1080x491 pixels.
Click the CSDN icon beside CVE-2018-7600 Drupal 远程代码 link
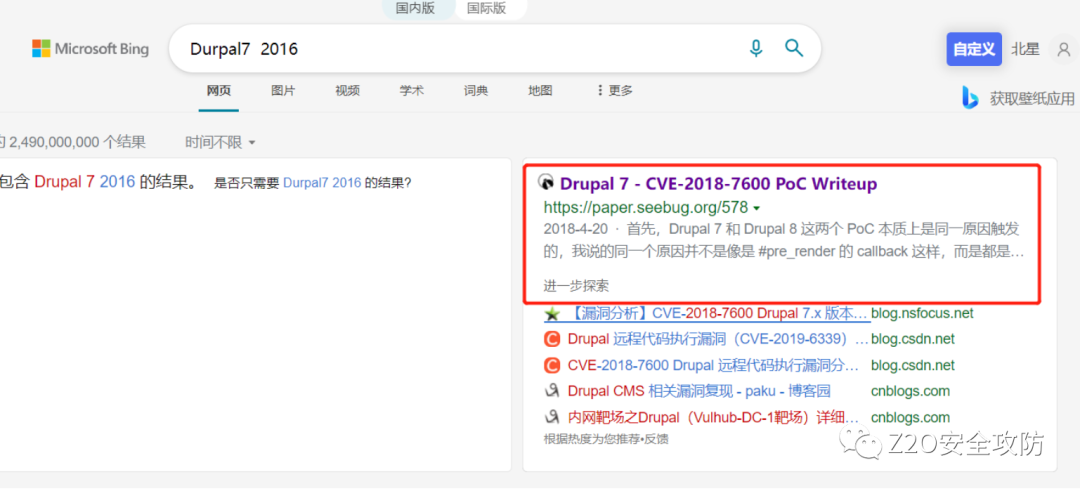[552, 365]
